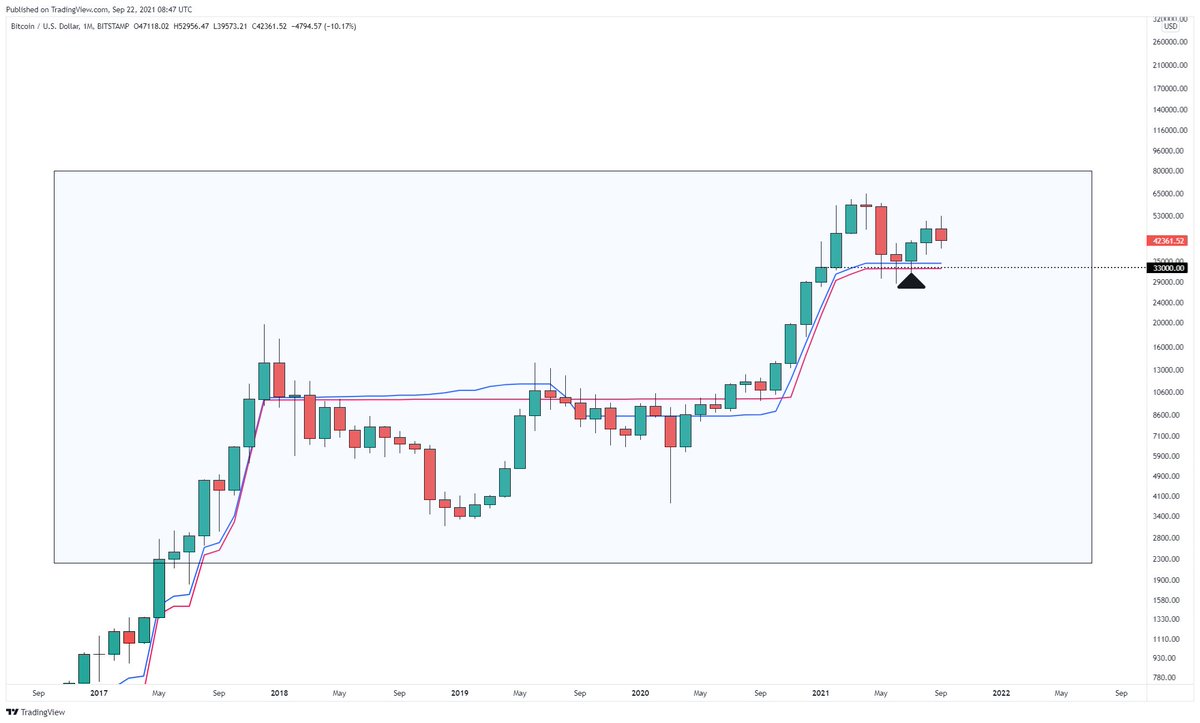Viewport: 1200px width, 723px height.
Task: Select the red 42361.52 current price label
Action: pos(1168,241)
